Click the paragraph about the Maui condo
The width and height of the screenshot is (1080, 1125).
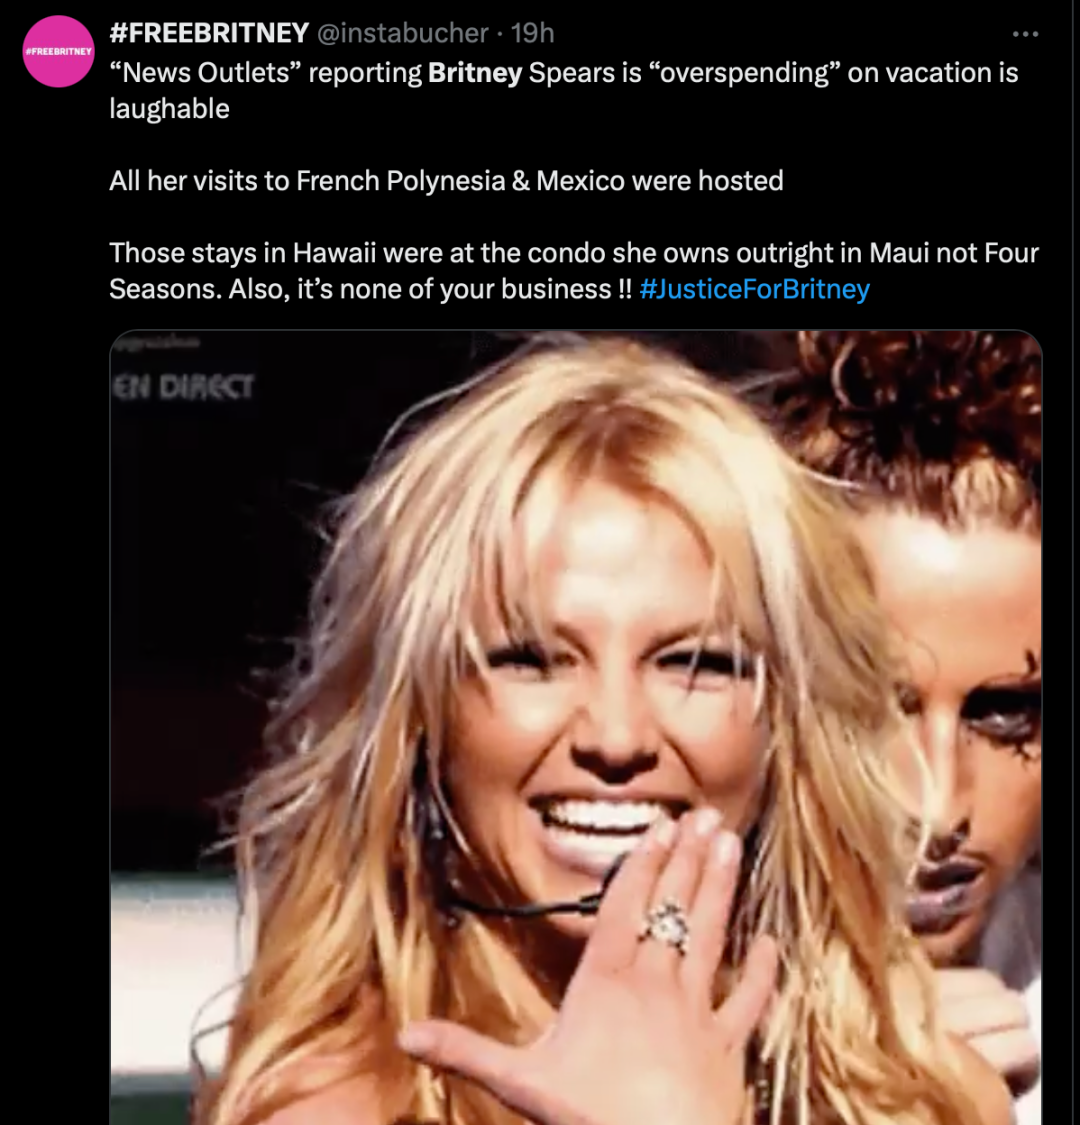point(573,270)
